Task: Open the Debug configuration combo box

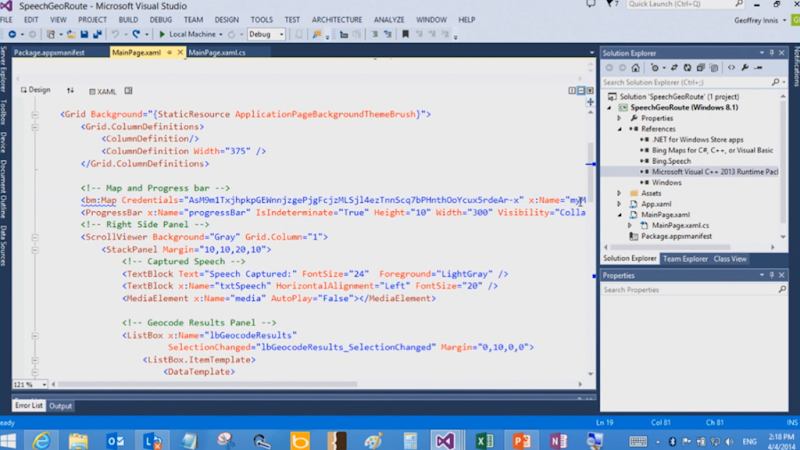Action: [x=266, y=34]
